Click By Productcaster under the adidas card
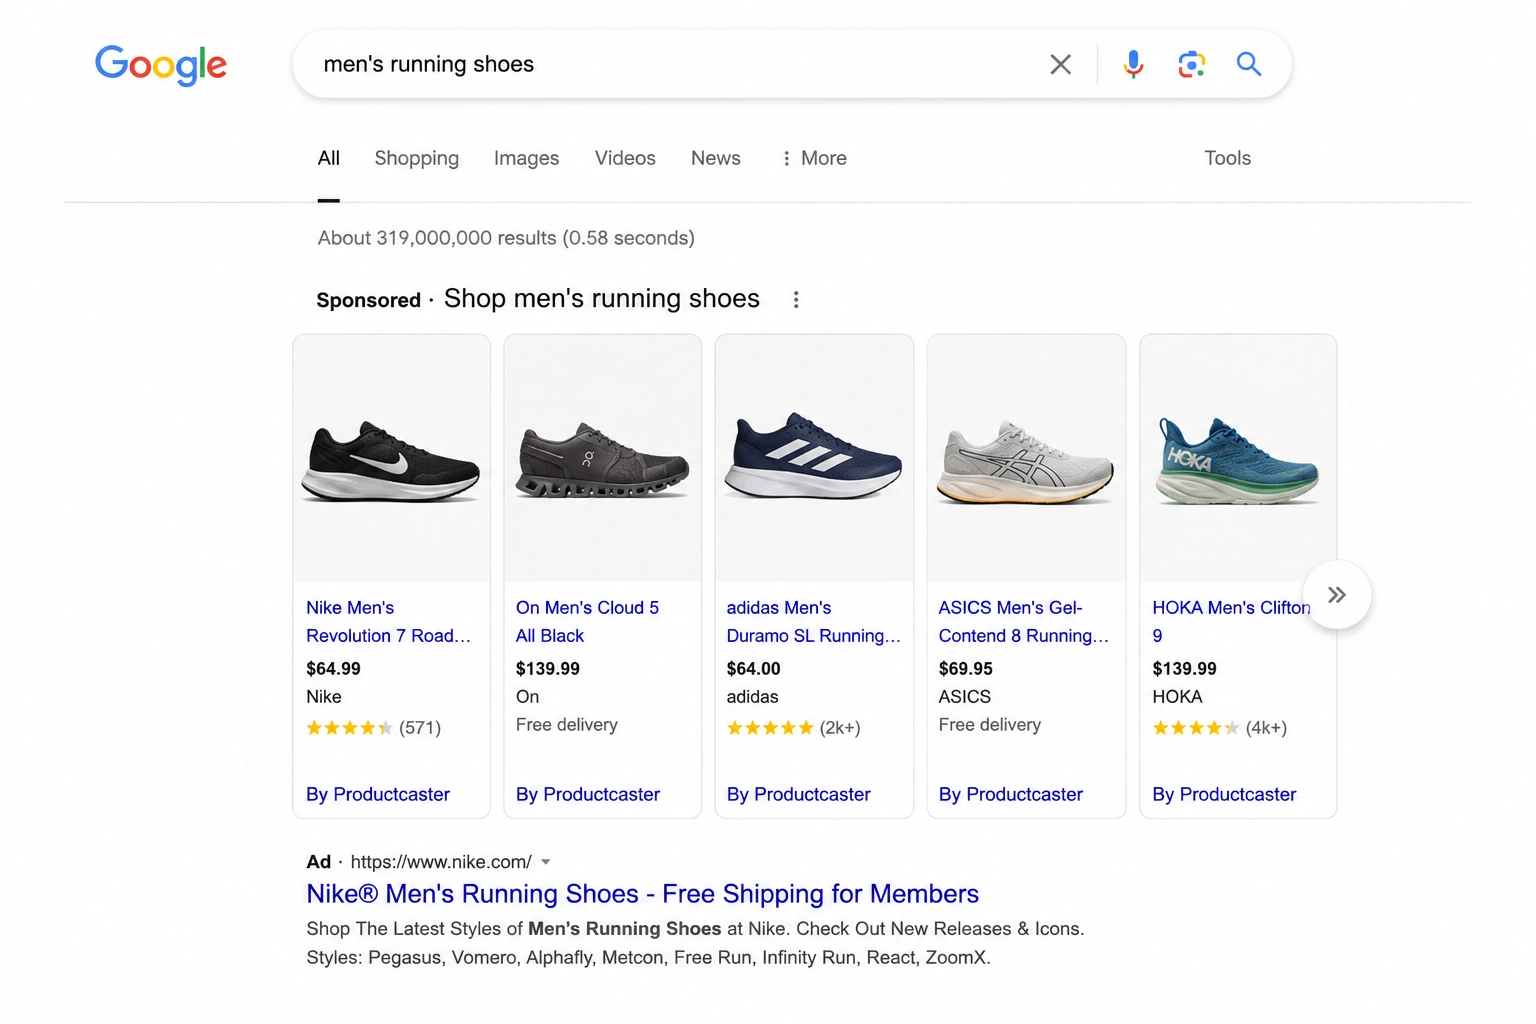The image size is (1536, 1024). point(799,795)
